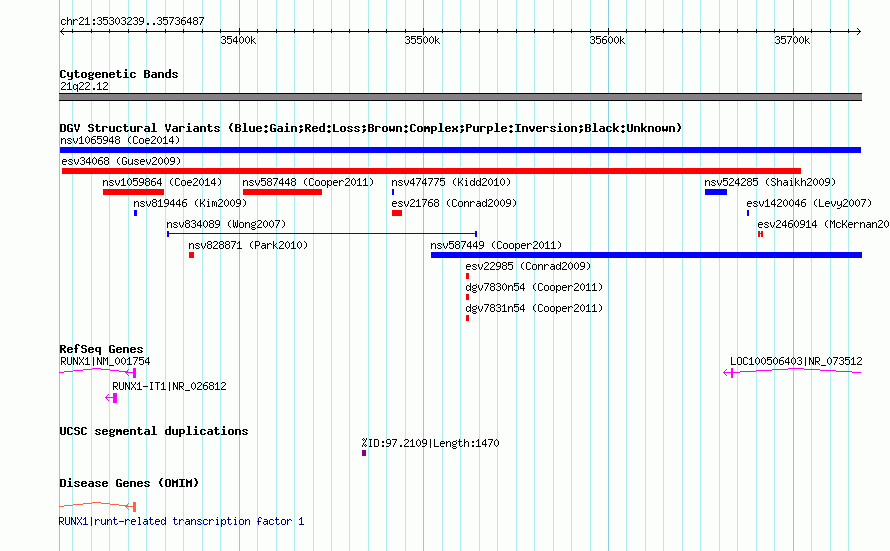The image size is (890, 551).
Task: Click the dgv7830n54 red marker
Action: (x=467, y=297)
